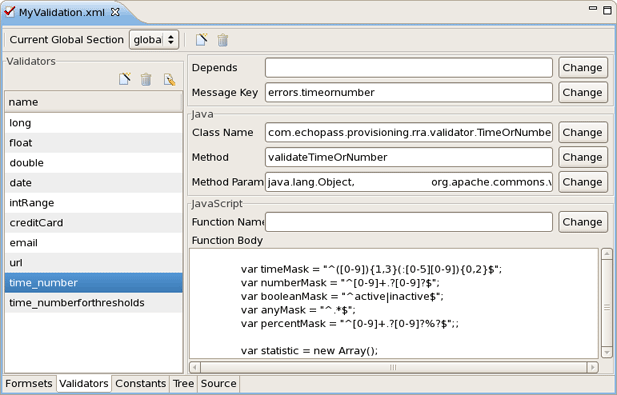Select the 'date' validator row

[x=94, y=183]
